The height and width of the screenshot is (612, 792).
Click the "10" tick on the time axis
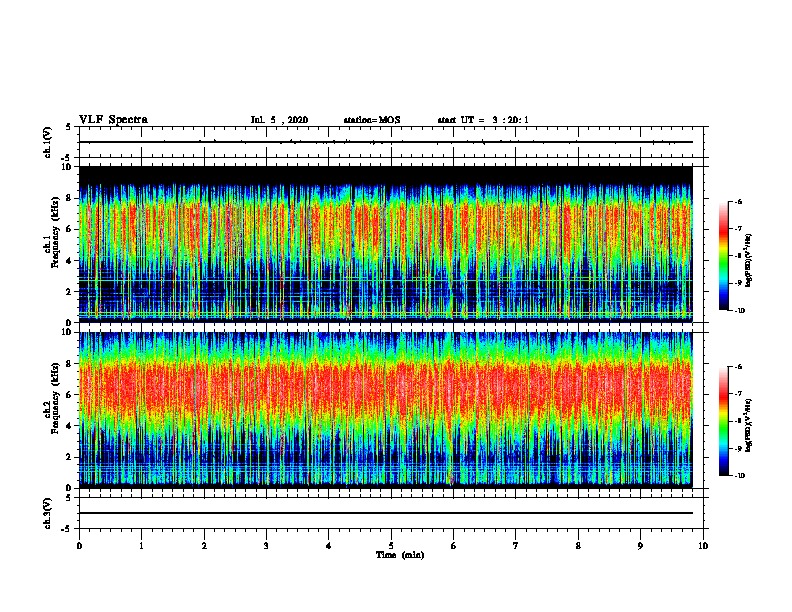click(703, 546)
